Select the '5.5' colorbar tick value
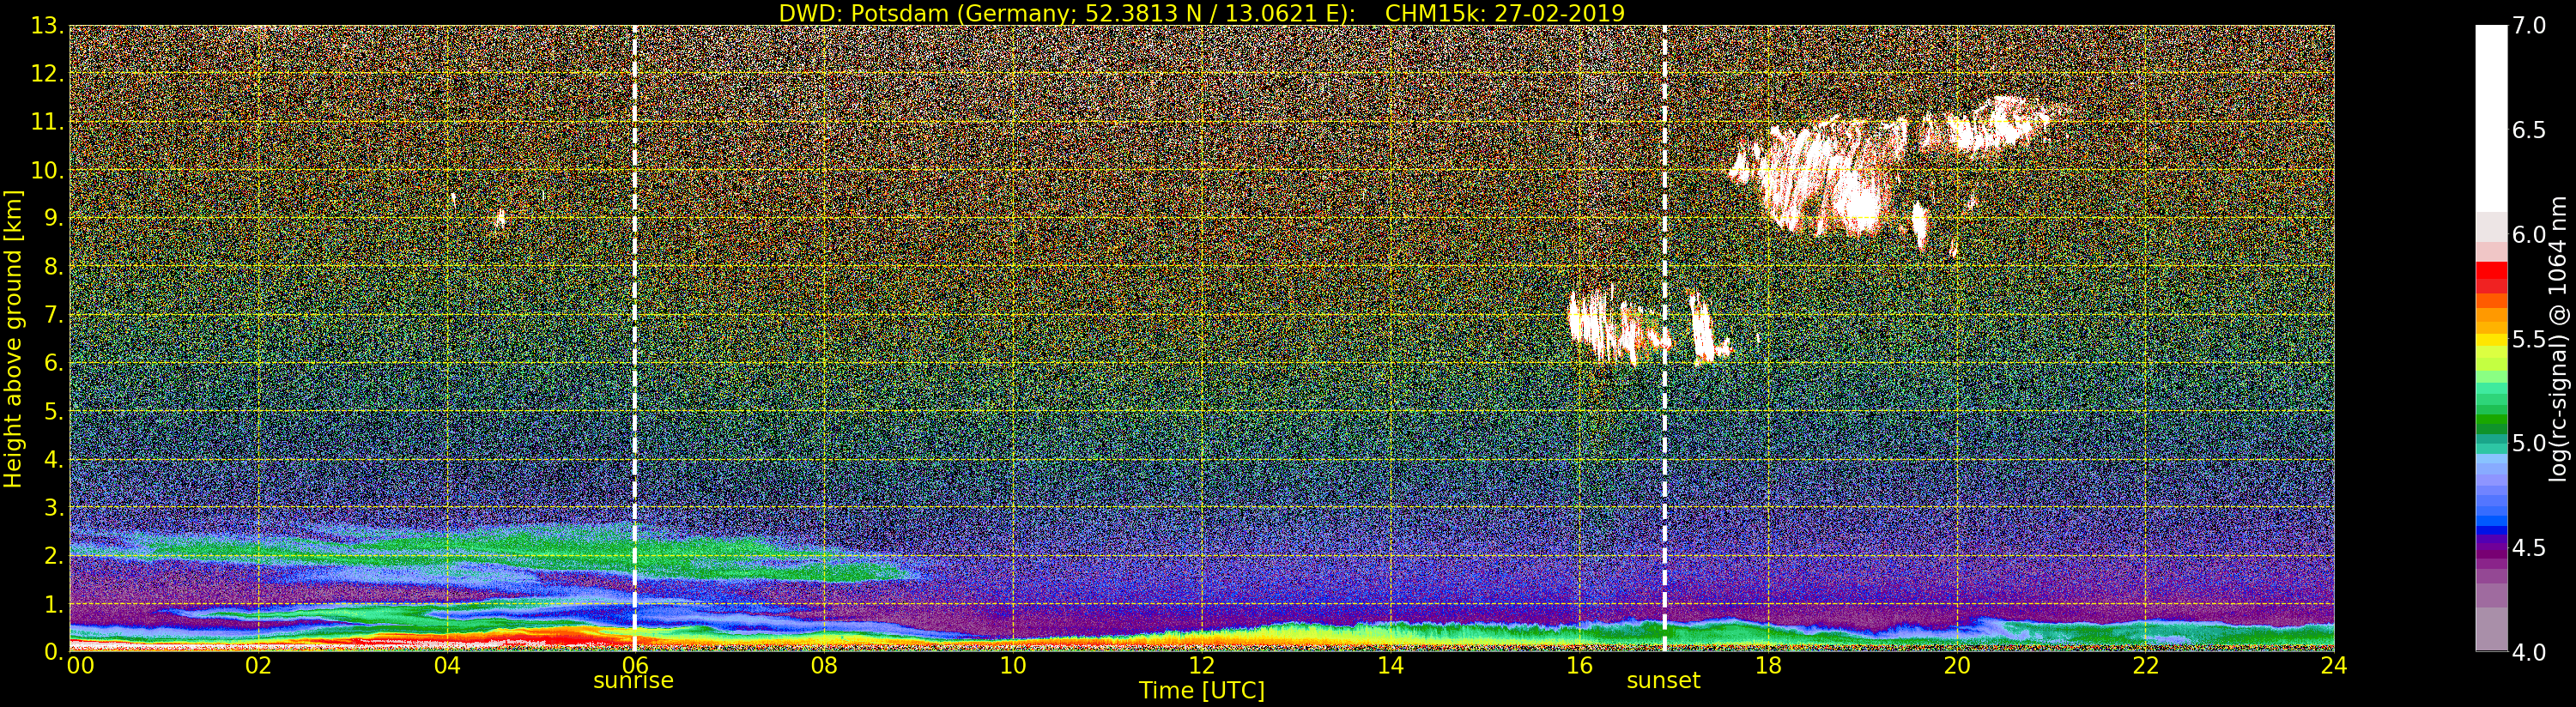2576x707 pixels. 2528,339
